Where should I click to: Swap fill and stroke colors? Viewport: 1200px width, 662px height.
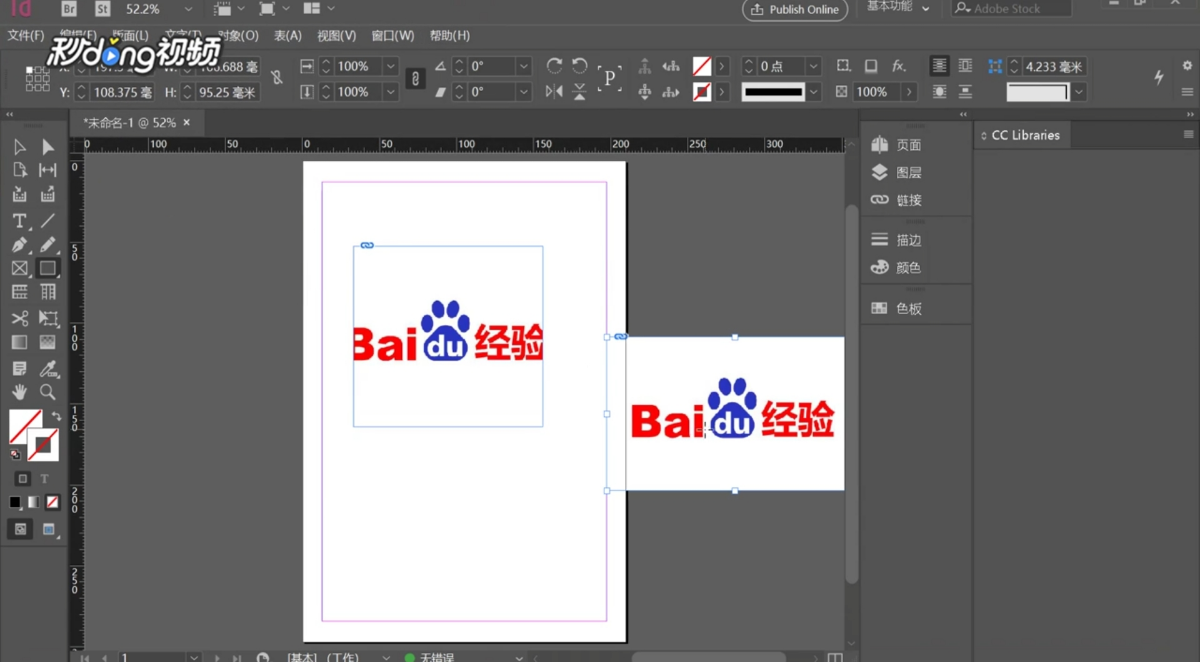56,416
